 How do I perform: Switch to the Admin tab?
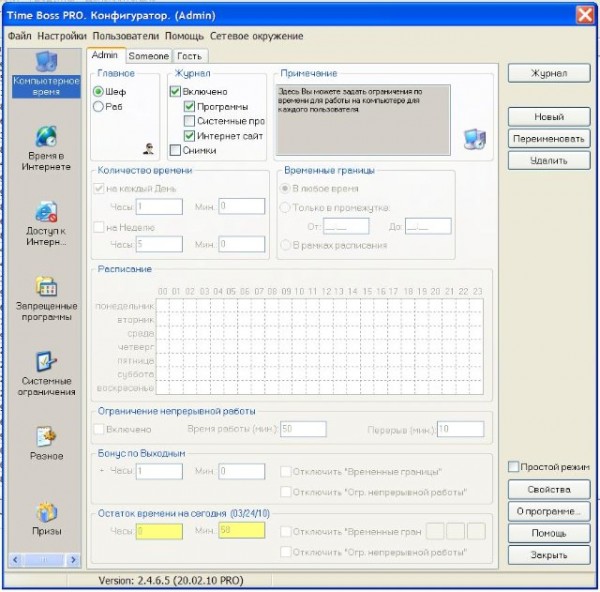click(106, 55)
